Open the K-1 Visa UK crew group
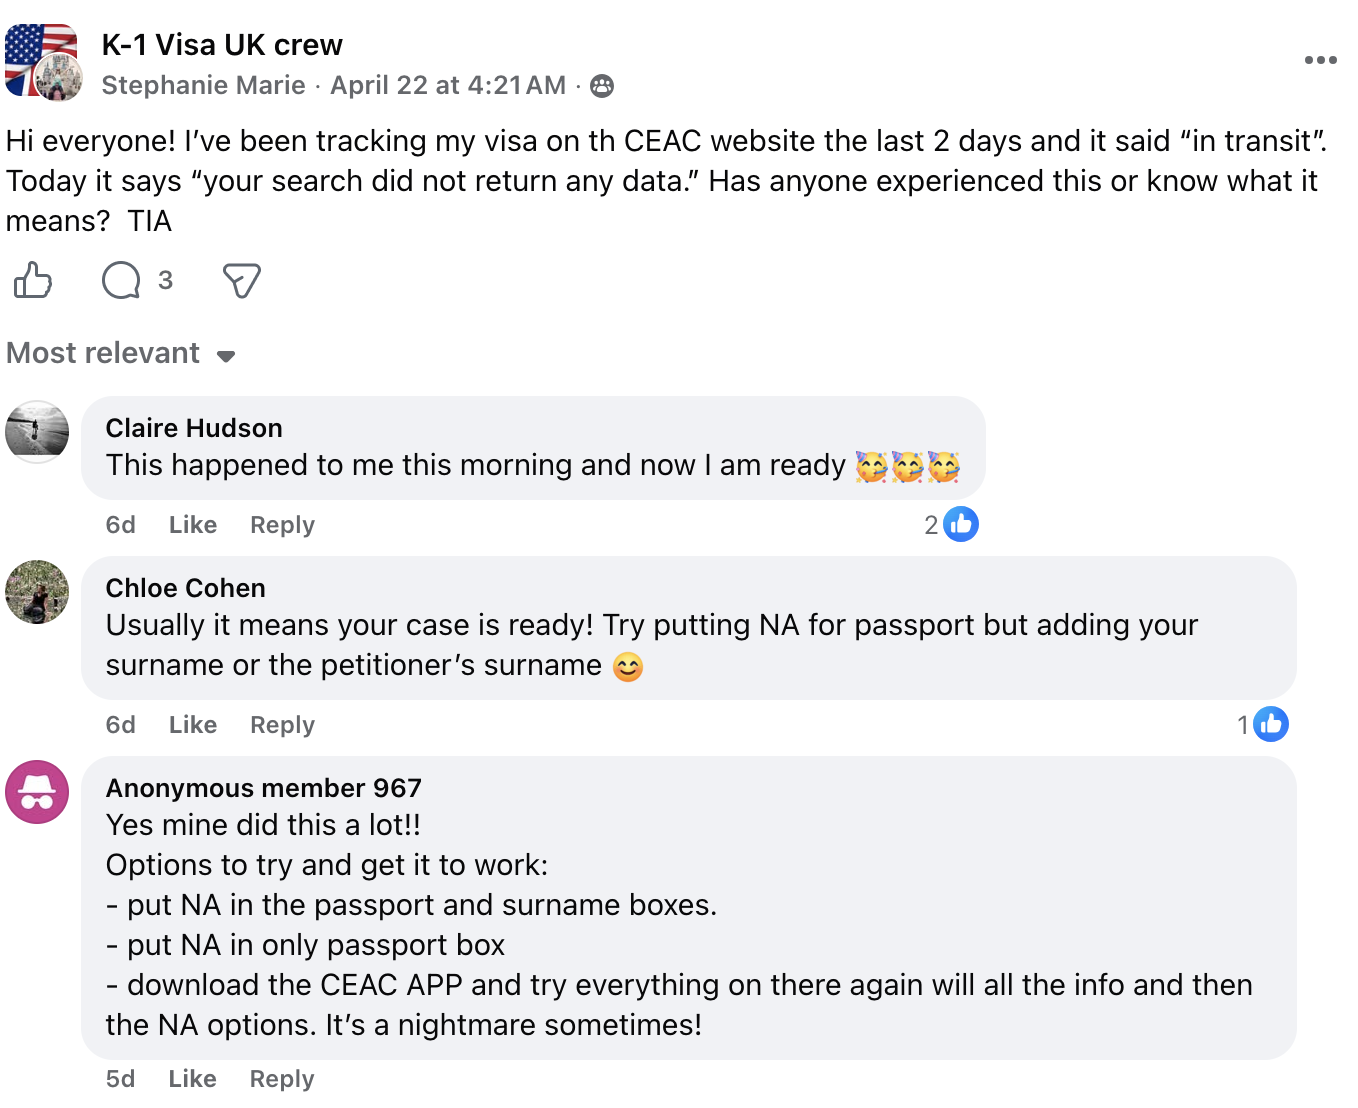This screenshot has width=1358, height=1108. pos(222,45)
